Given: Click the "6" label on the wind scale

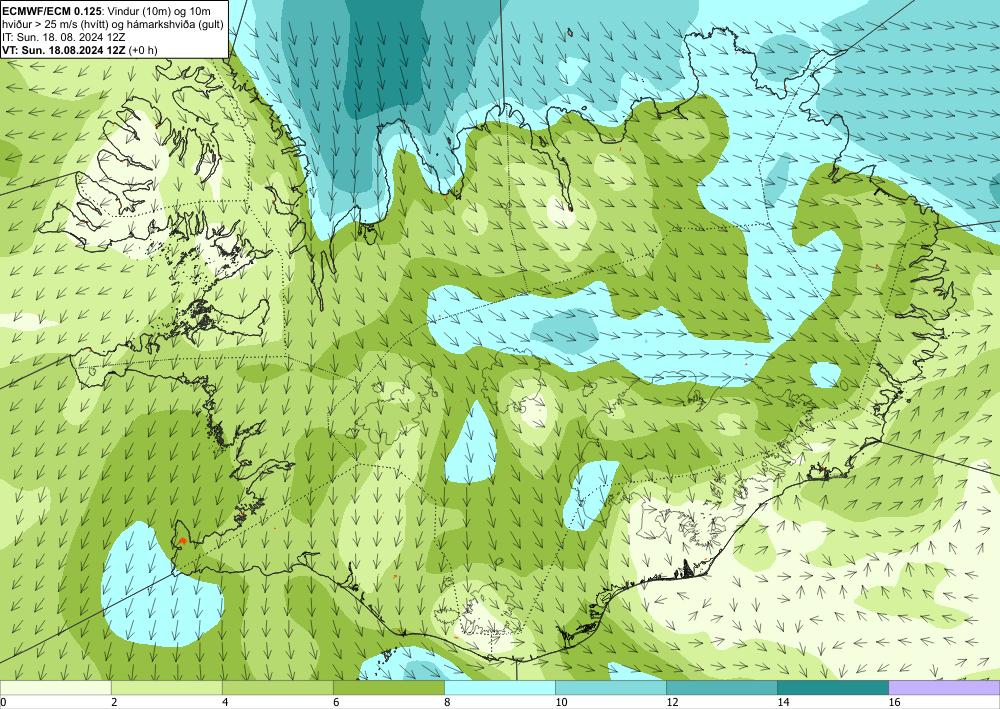Looking at the screenshot, I should tap(336, 702).
